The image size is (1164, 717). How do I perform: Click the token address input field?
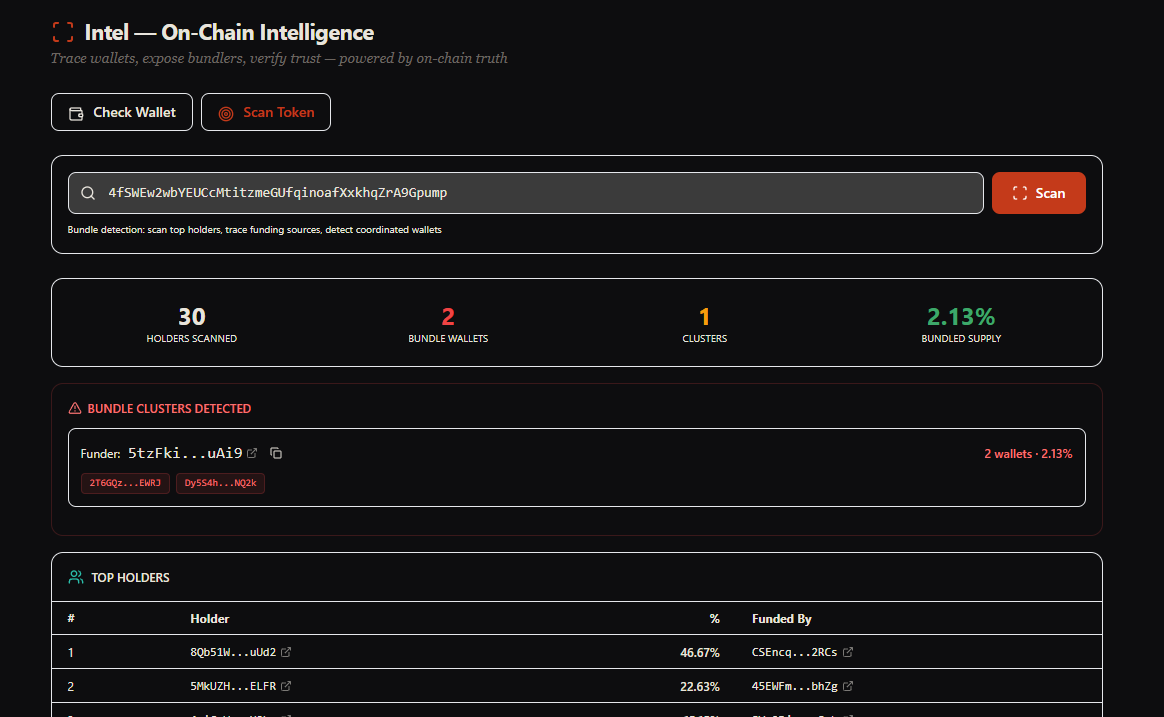(526, 193)
